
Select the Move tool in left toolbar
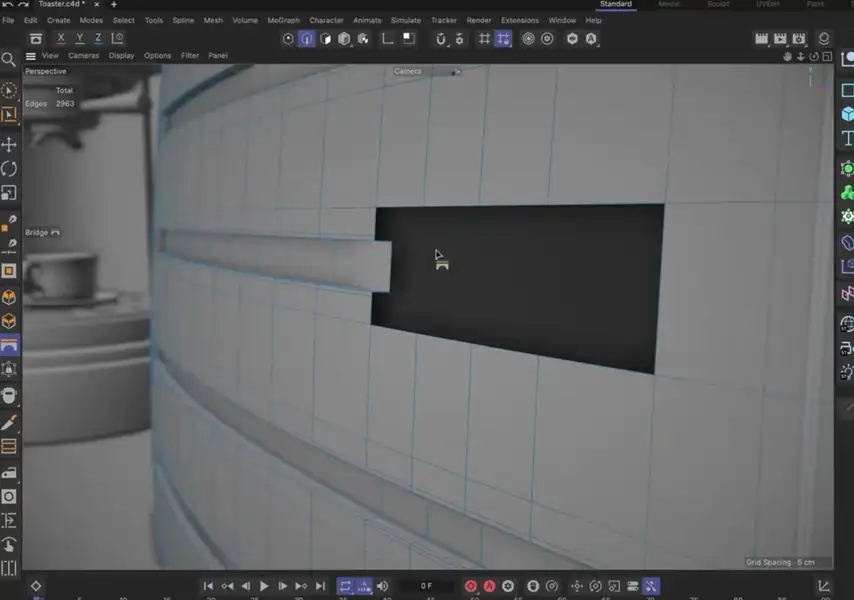point(10,146)
